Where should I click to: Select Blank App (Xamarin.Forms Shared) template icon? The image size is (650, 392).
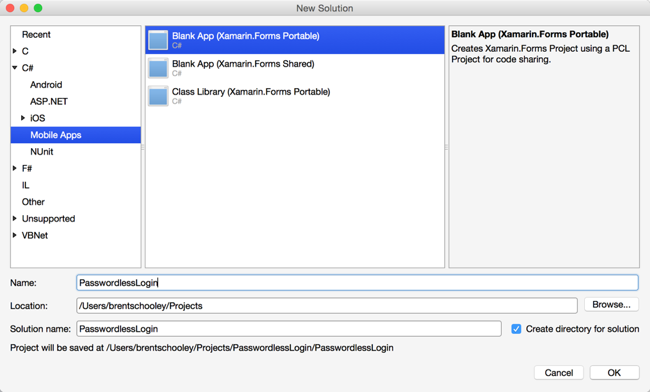[158, 68]
